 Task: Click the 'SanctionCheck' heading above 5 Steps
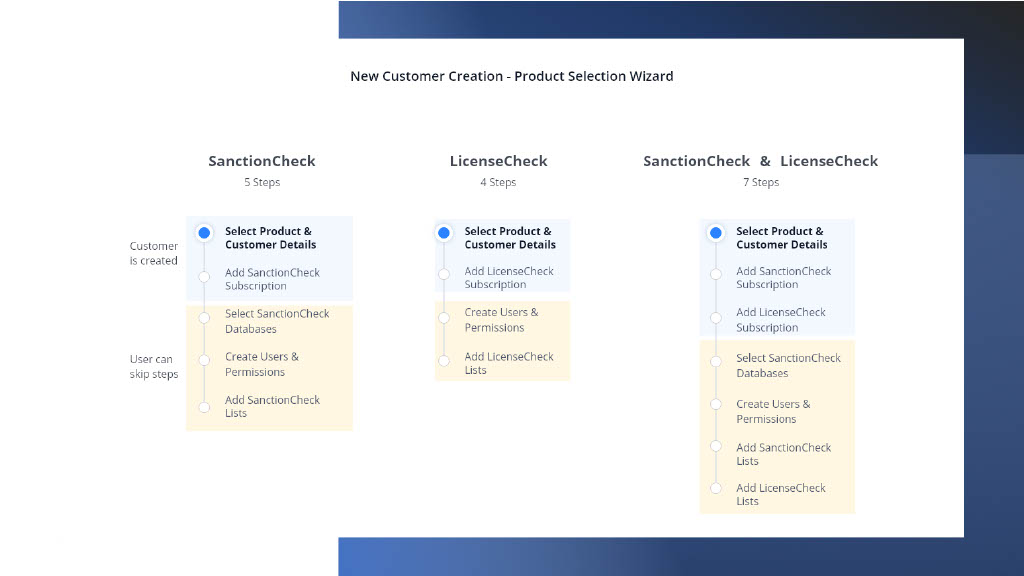[262, 161]
